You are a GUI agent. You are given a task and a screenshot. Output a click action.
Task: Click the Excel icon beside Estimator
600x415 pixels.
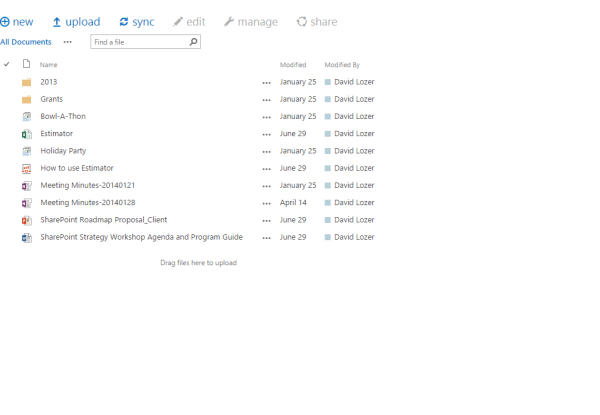[x=27, y=134]
